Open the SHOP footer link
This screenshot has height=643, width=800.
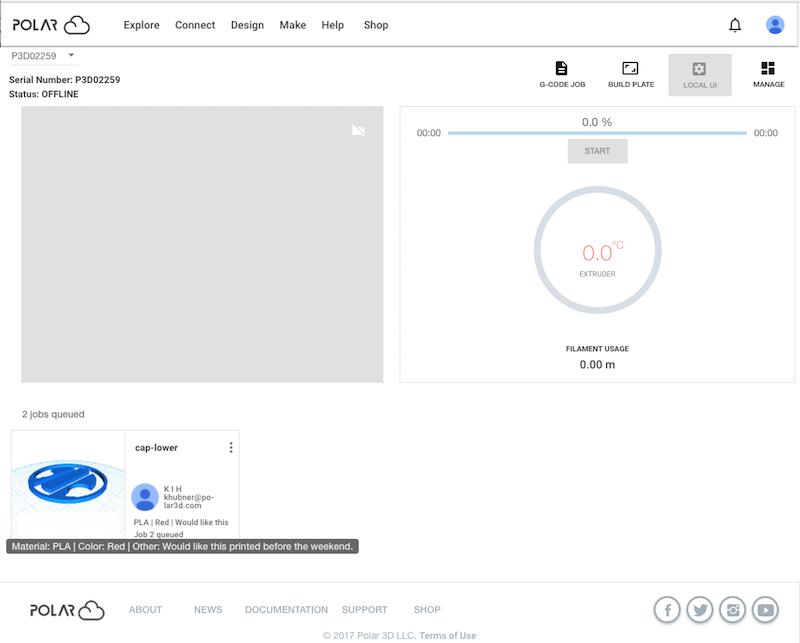[x=427, y=610]
